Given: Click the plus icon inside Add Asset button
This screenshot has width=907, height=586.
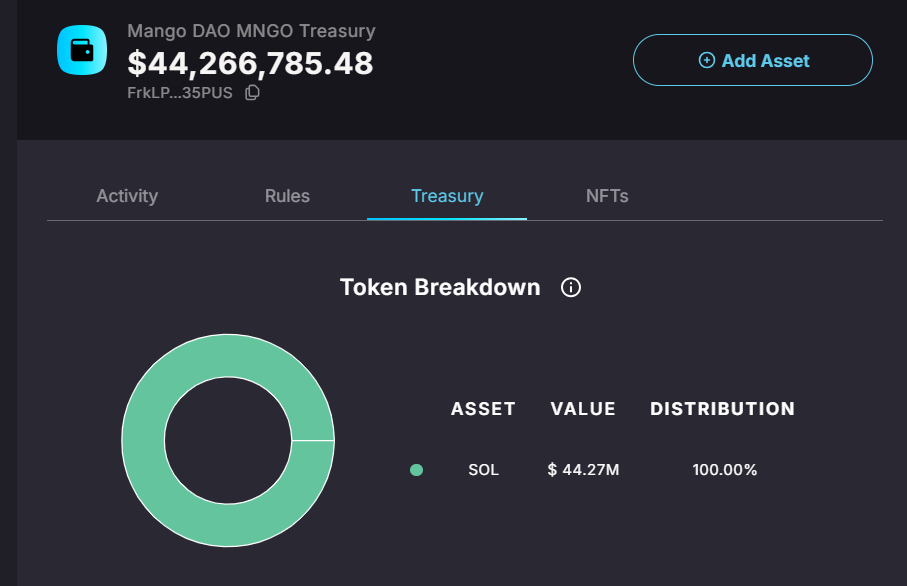Looking at the screenshot, I should 708,60.
